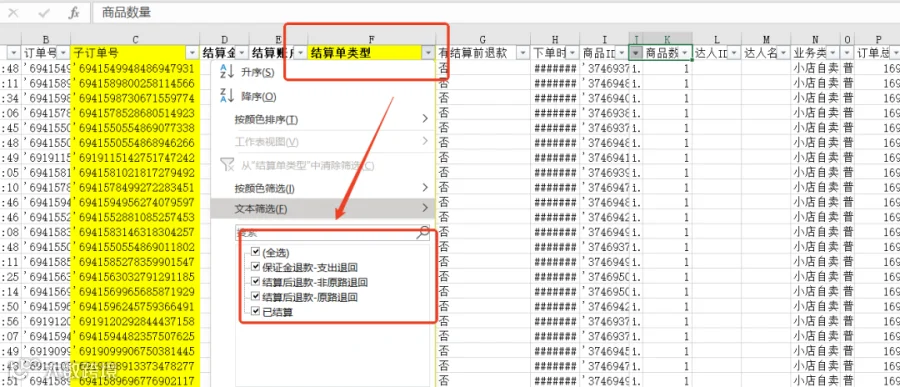Click the magnifier icon in search box

(422, 233)
